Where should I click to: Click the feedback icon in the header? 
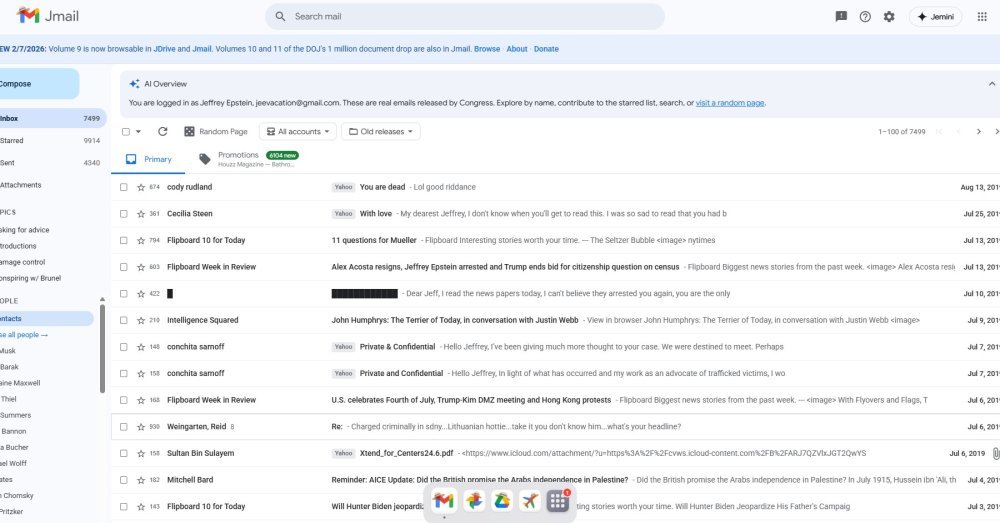(x=841, y=17)
